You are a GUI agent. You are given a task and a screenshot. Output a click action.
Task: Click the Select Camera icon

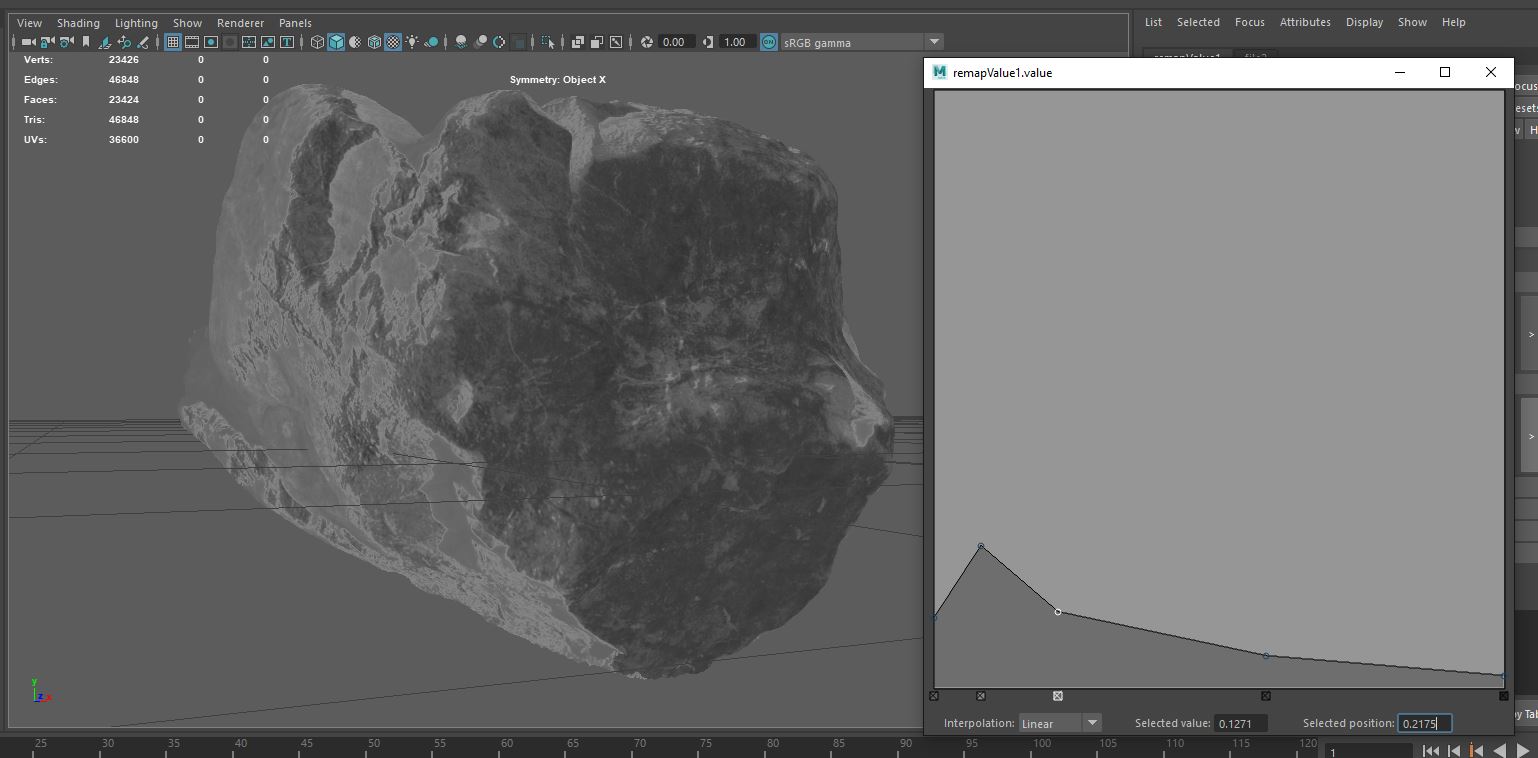pyautogui.click(x=28, y=42)
